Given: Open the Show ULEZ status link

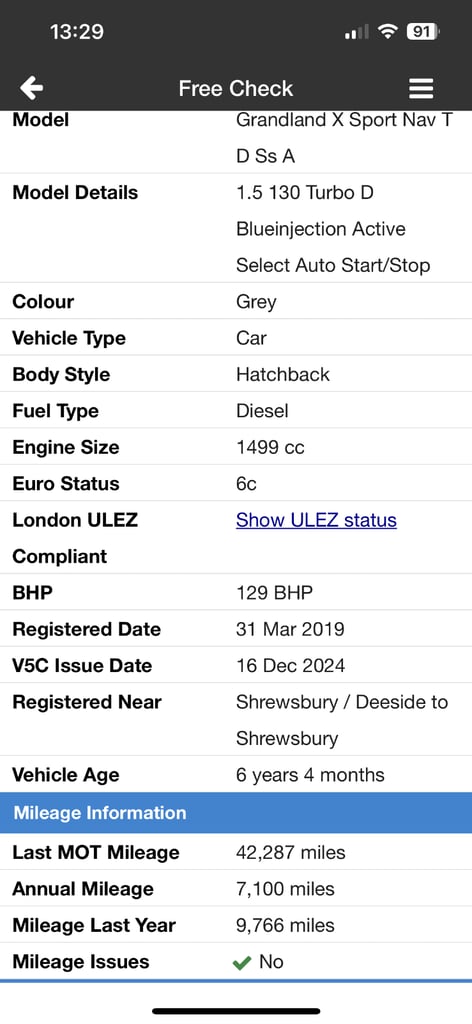Looking at the screenshot, I should pos(316,520).
